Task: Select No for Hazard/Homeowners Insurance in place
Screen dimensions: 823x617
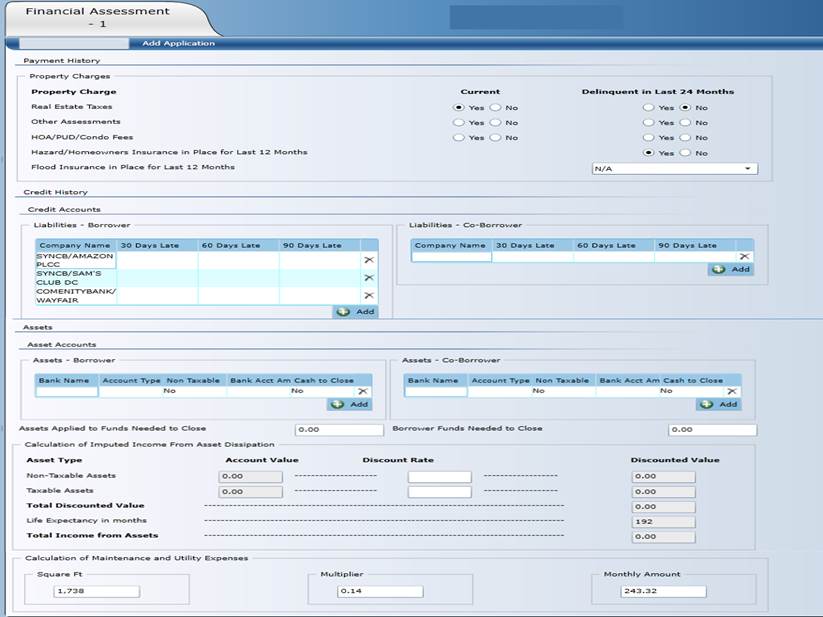Action: [685, 153]
